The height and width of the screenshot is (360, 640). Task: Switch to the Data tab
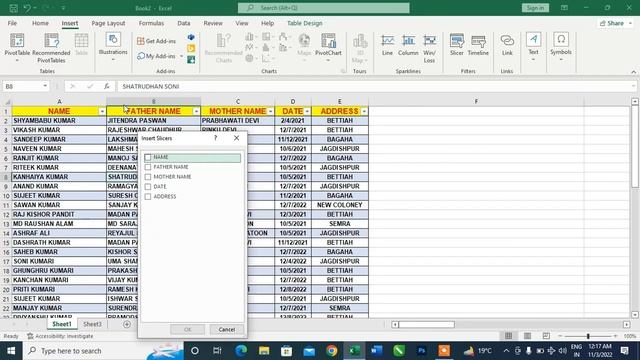point(184,23)
